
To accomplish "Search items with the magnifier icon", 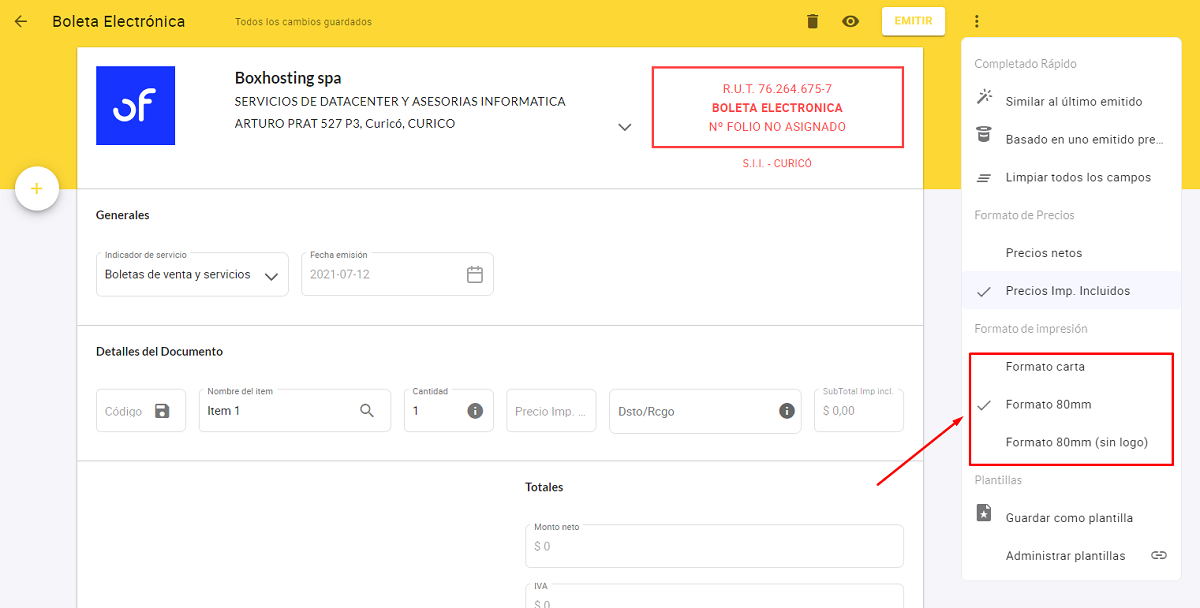I will 367,411.
